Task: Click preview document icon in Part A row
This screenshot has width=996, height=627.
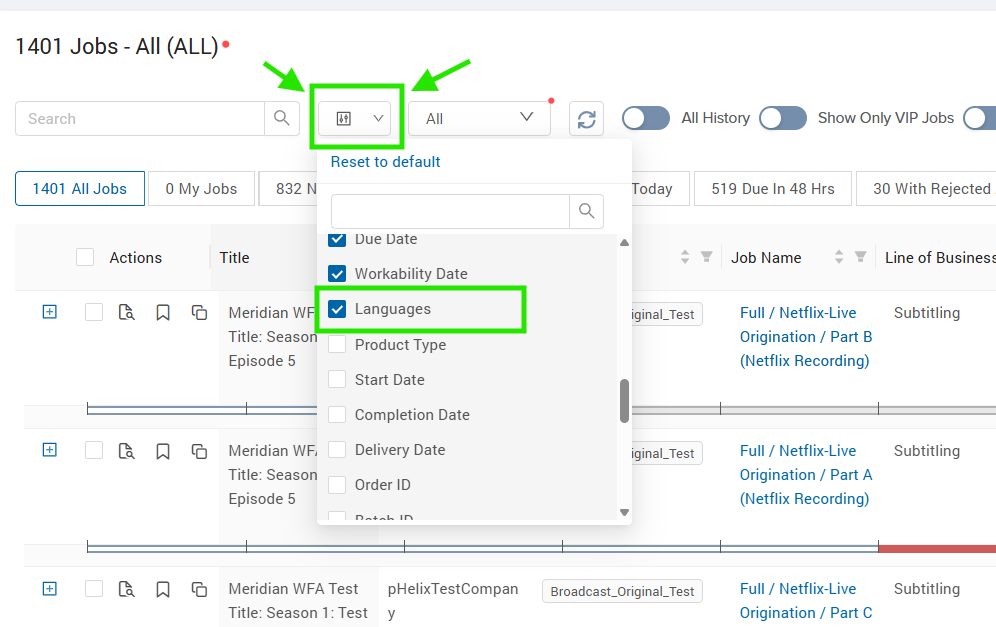Action: point(126,451)
